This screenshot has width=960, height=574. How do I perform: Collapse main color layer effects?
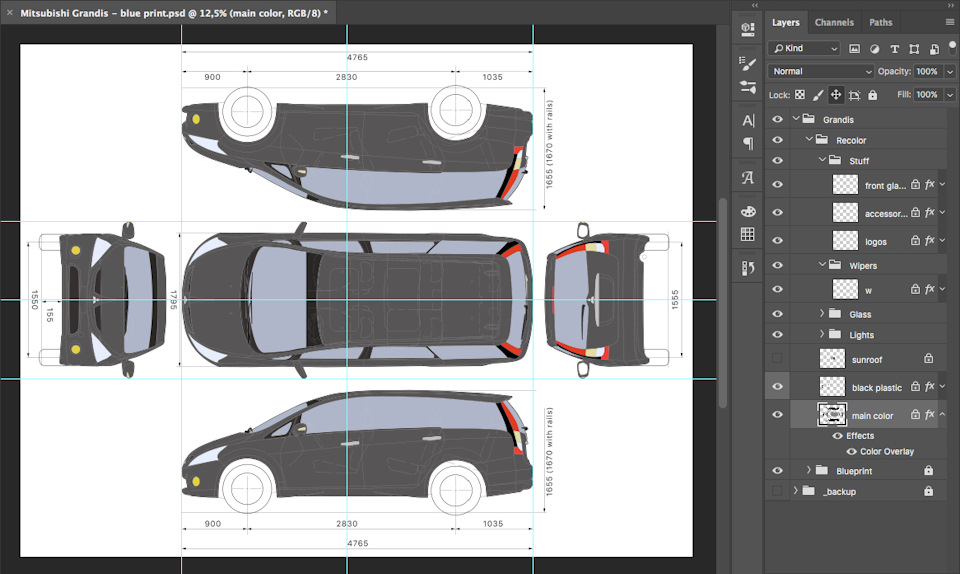click(x=943, y=414)
